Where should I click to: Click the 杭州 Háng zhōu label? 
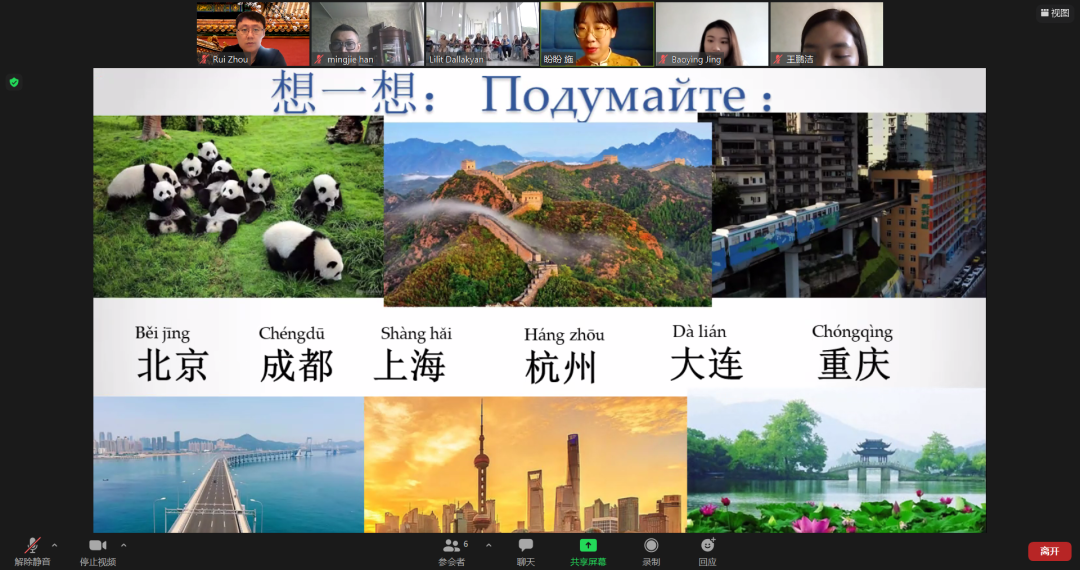click(562, 356)
